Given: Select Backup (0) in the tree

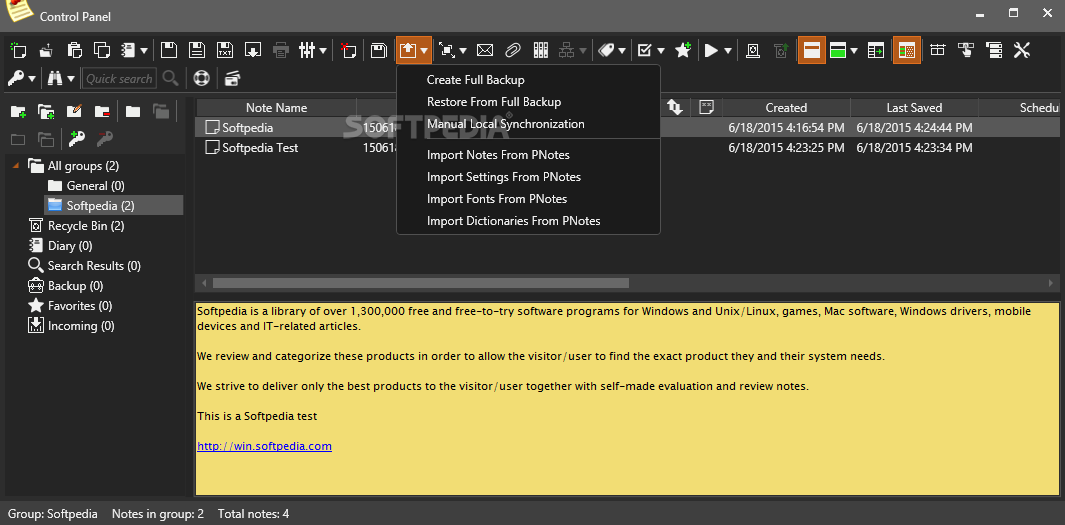Looking at the screenshot, I should 65,286.
